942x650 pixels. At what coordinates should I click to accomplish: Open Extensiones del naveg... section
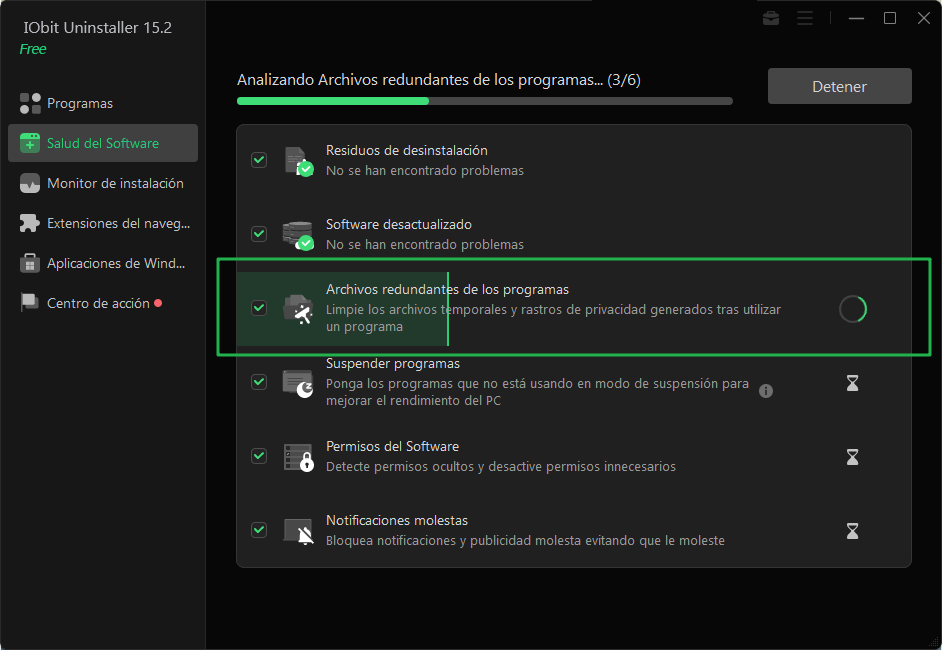pyautogui.click(x=103, y=223)
